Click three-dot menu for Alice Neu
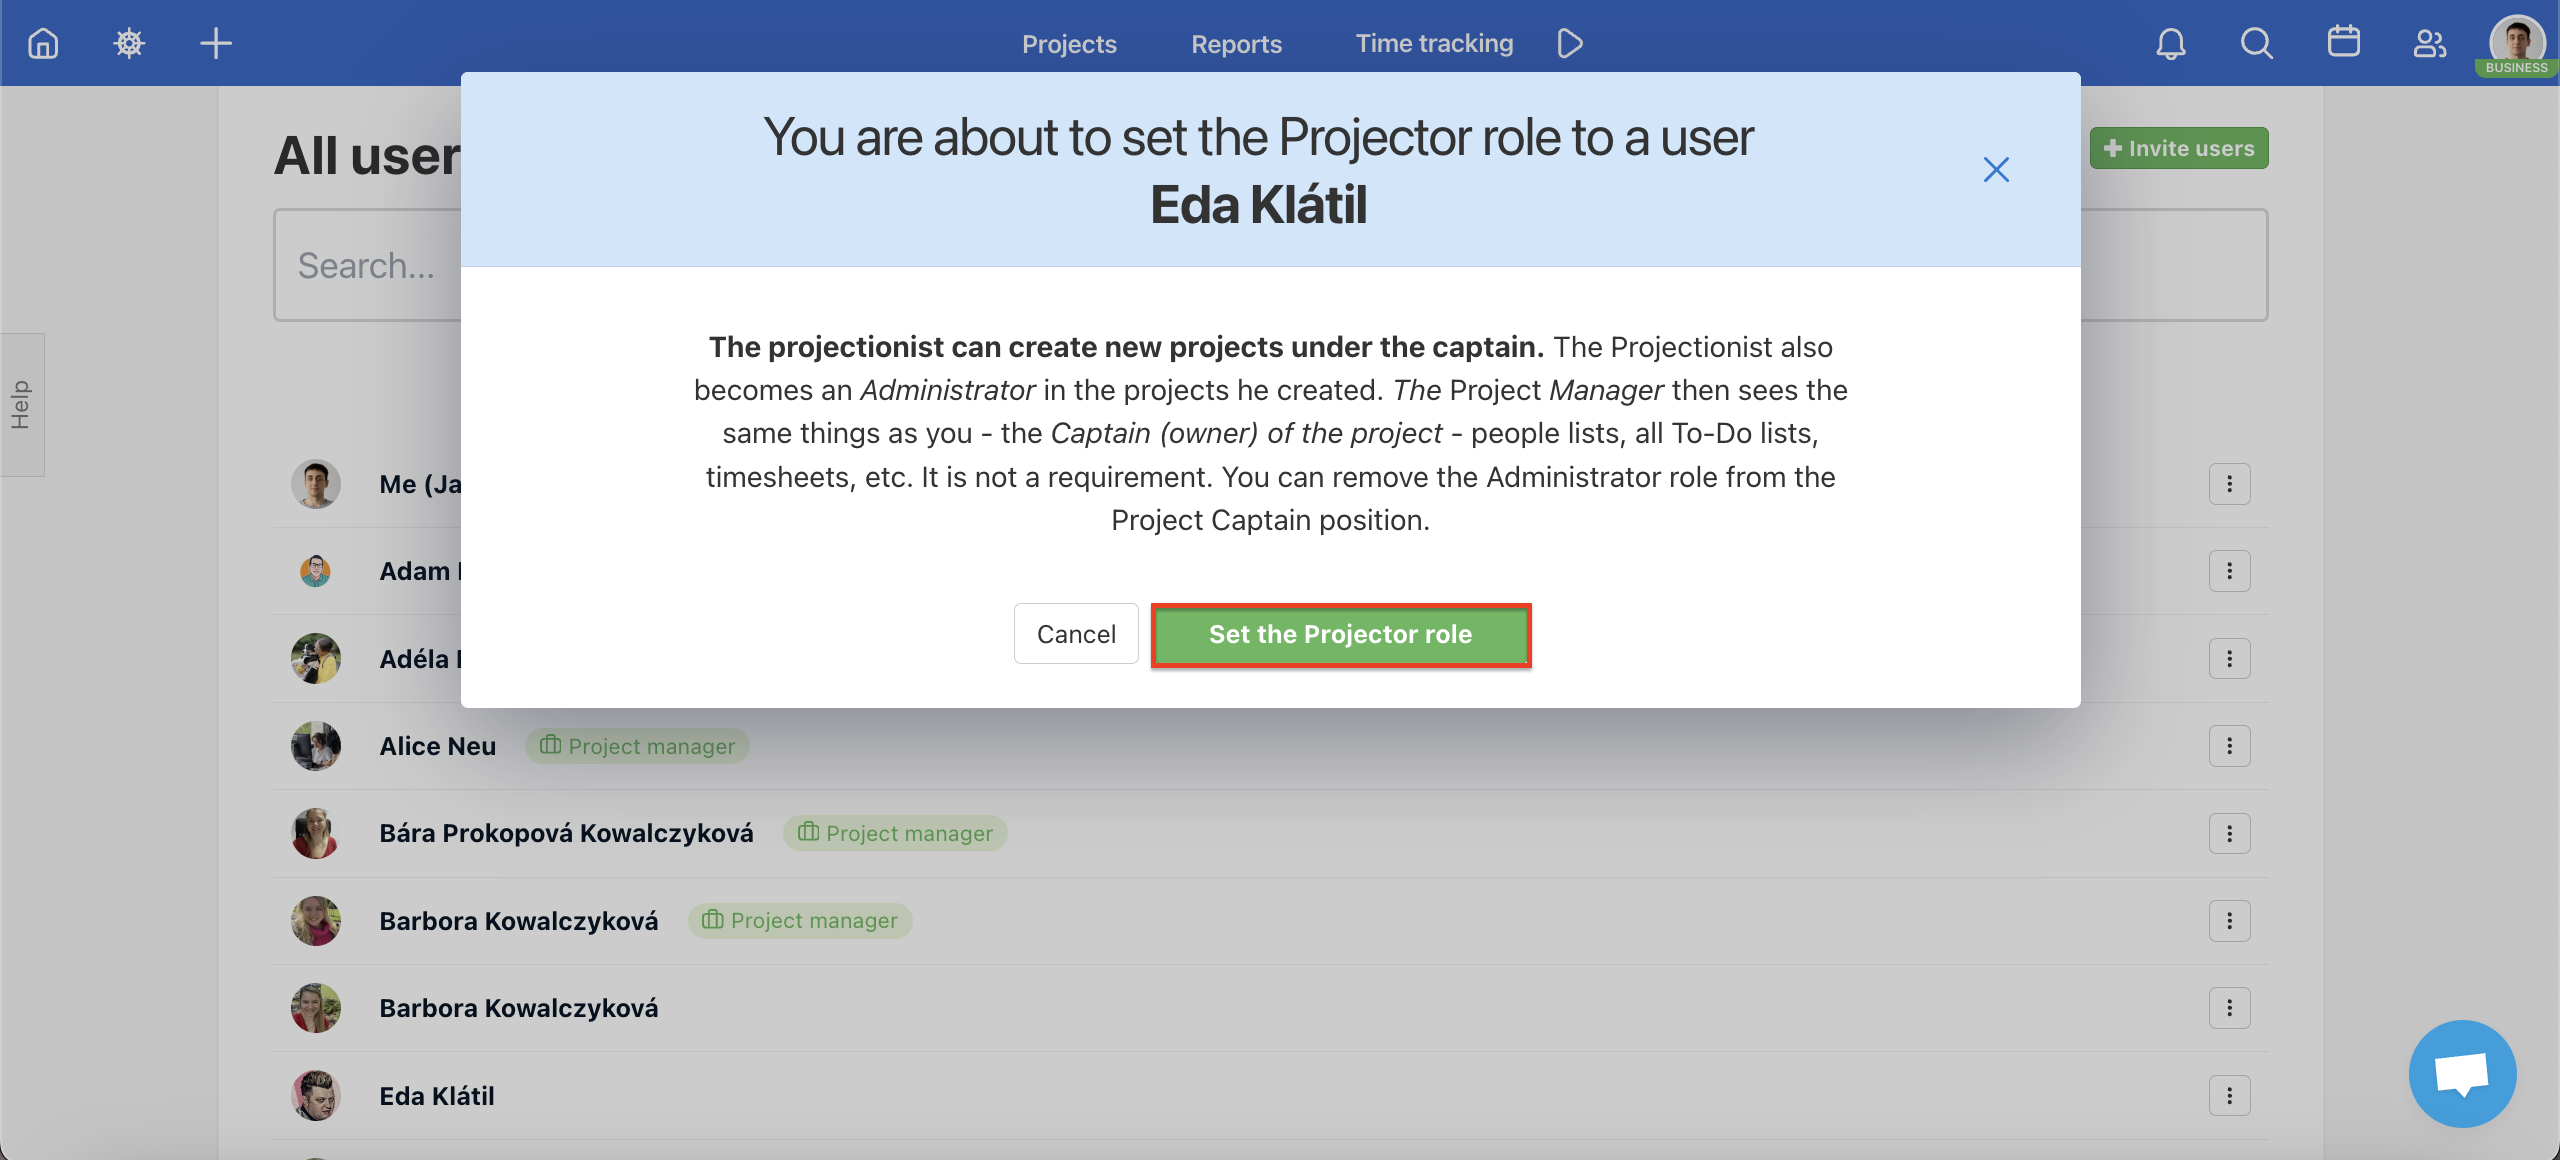This screenshot has height=1160, width=2560. (2229, 745)
